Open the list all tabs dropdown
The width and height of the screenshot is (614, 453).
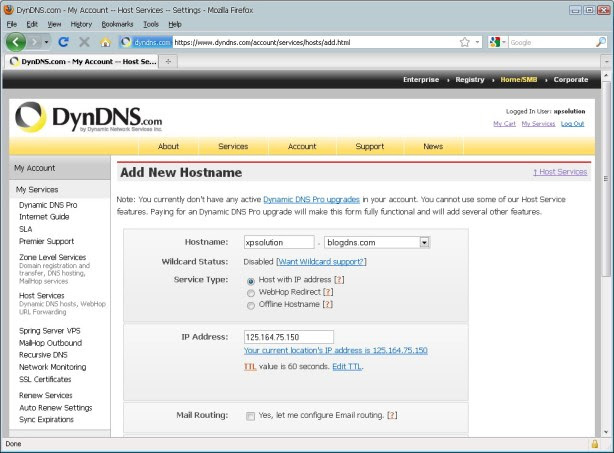(607, 61)
